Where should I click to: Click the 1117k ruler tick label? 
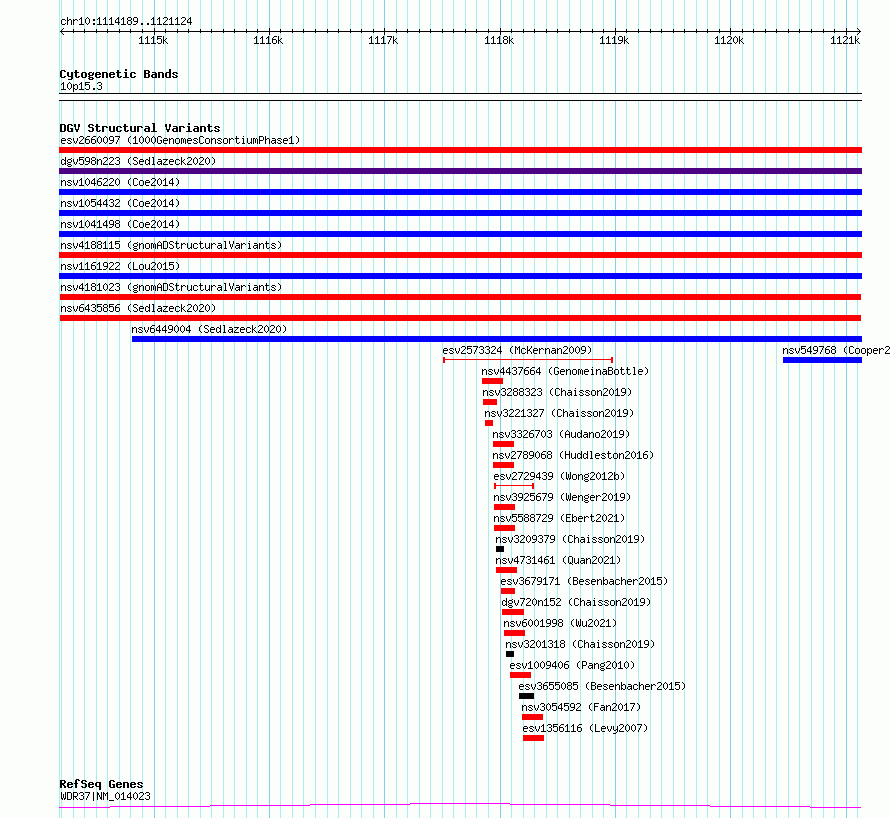click(383, 40)
